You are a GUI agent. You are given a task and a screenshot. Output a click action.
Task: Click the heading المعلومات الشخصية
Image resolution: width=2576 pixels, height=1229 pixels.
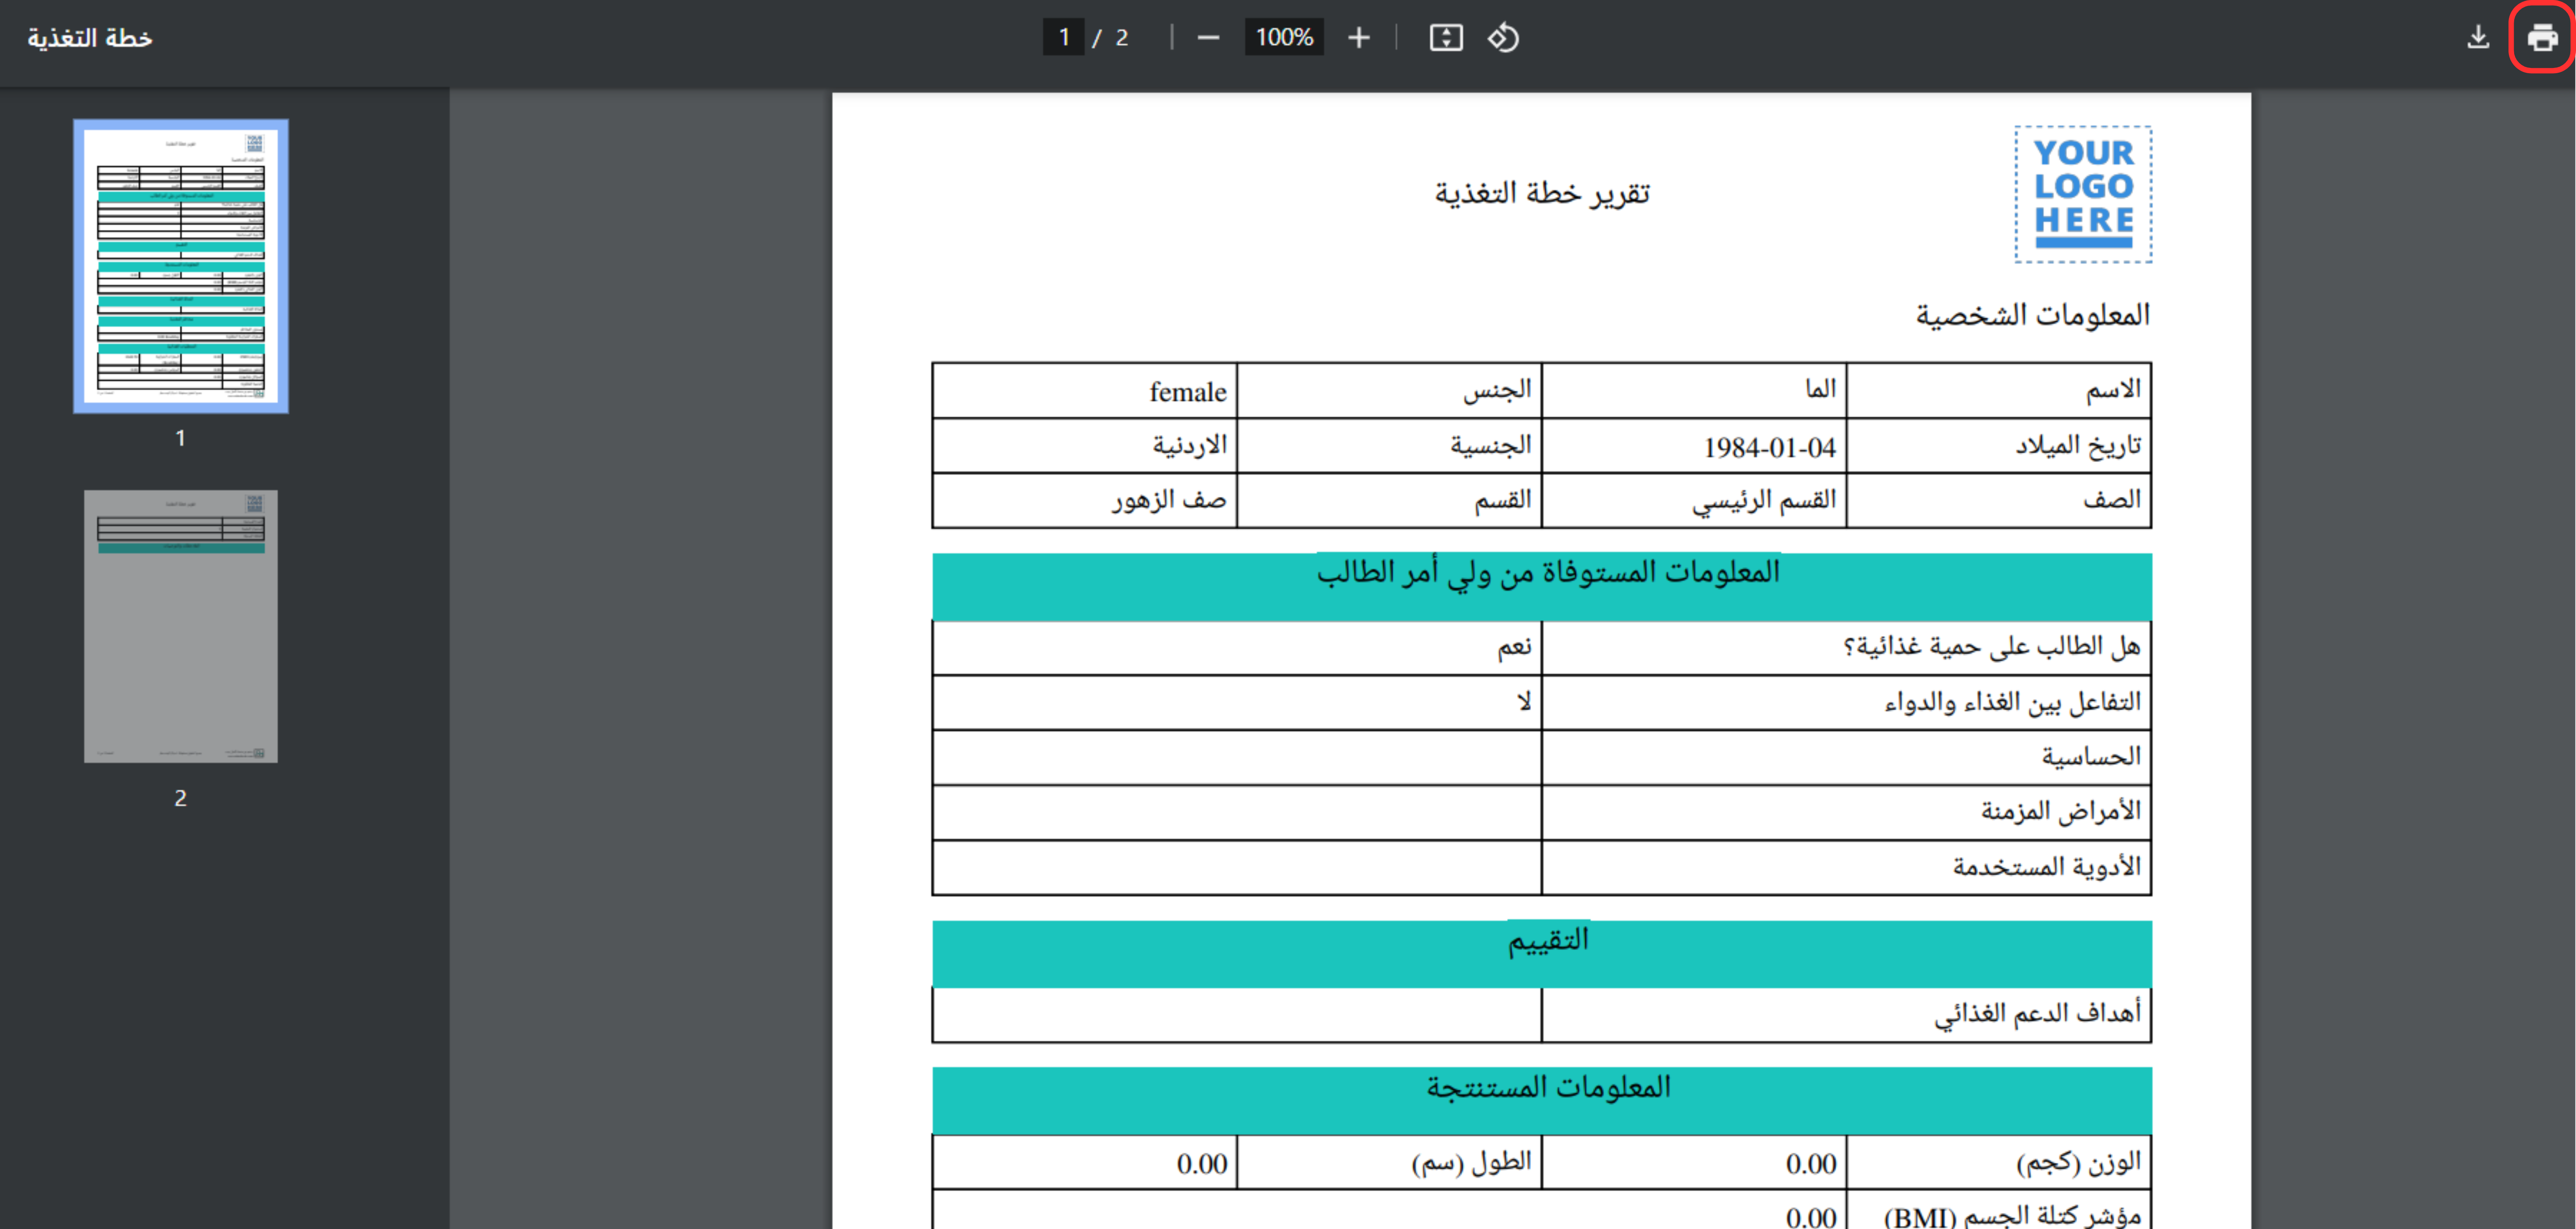[2033, 316]
